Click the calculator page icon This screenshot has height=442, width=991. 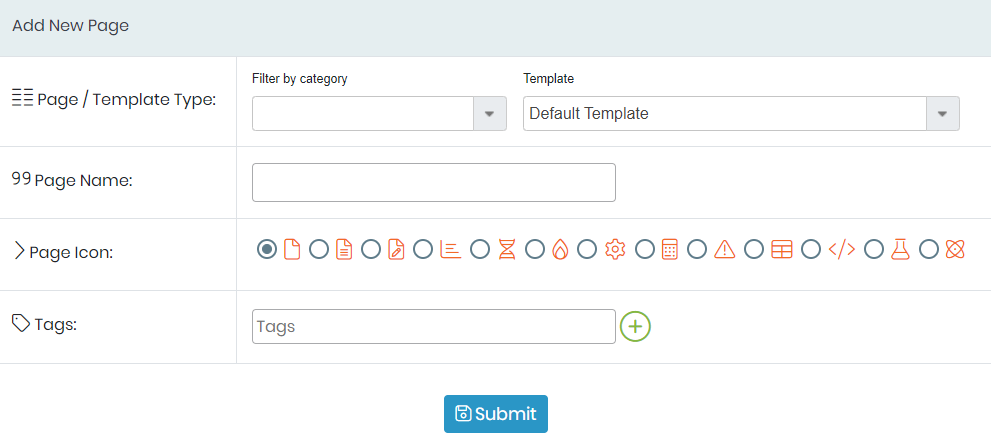click(670, 249)
